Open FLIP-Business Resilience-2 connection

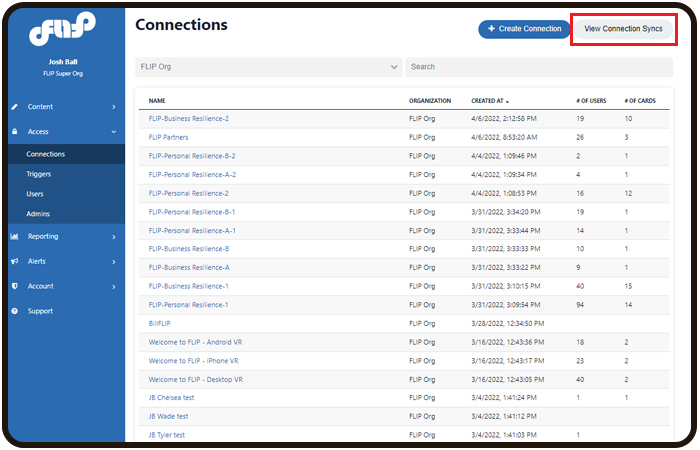[188, 119]
